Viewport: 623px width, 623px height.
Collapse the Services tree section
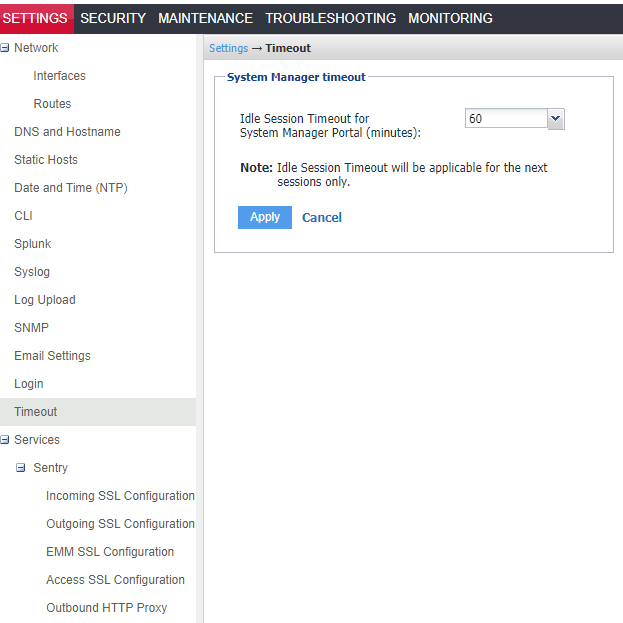5,440
